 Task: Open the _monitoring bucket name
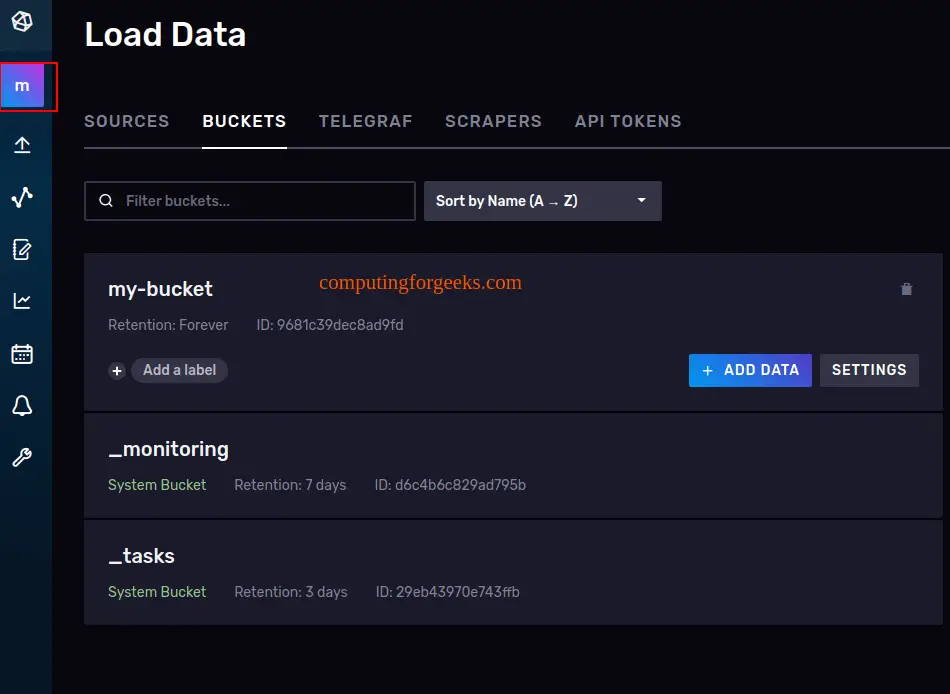[x=168, y=449]
